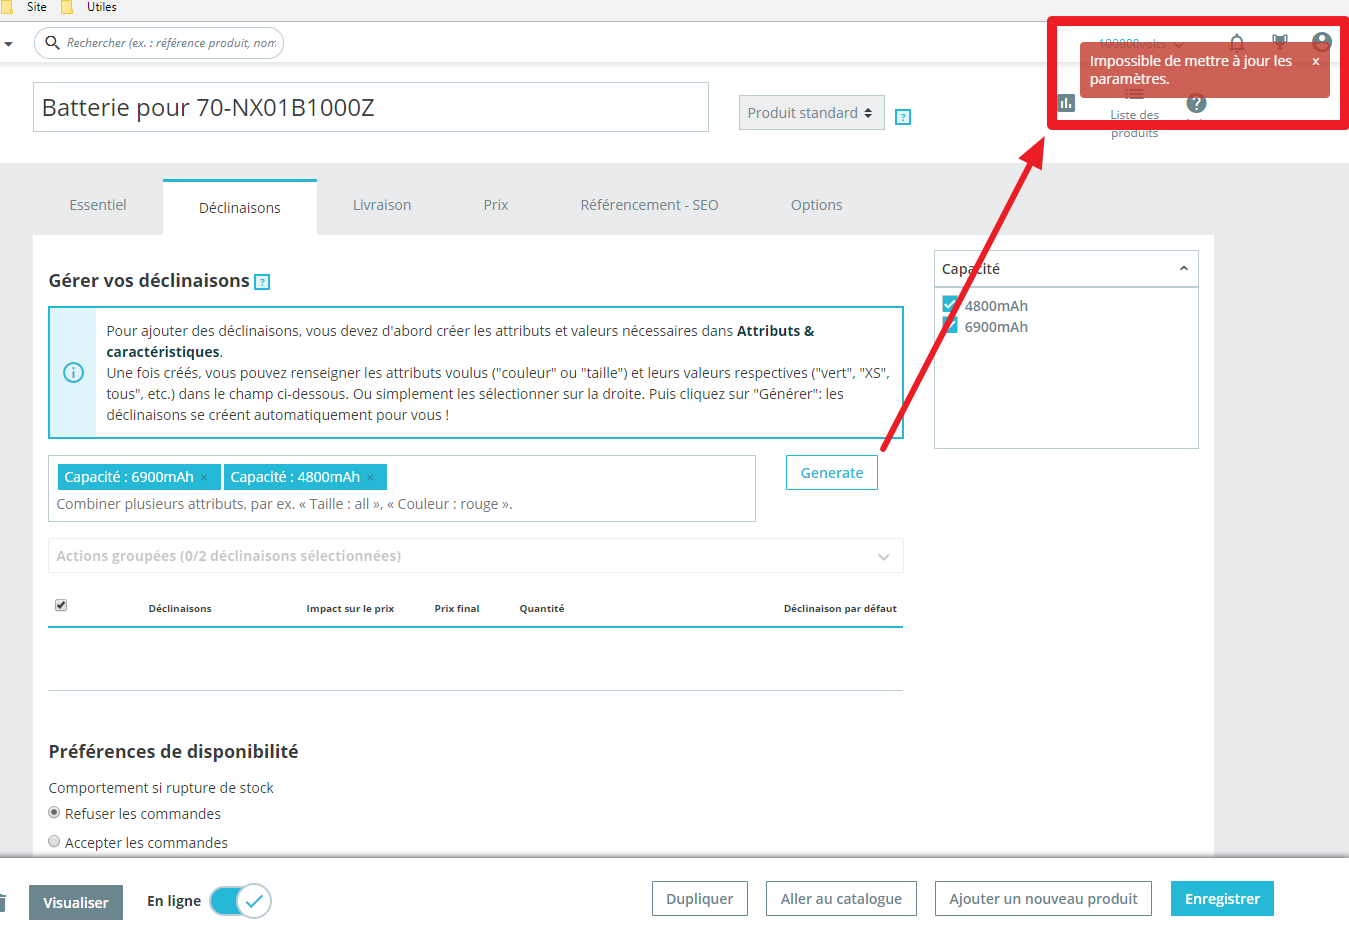
Task: Switch to the Essentiel tab
Action: click(x=98, y=205)
